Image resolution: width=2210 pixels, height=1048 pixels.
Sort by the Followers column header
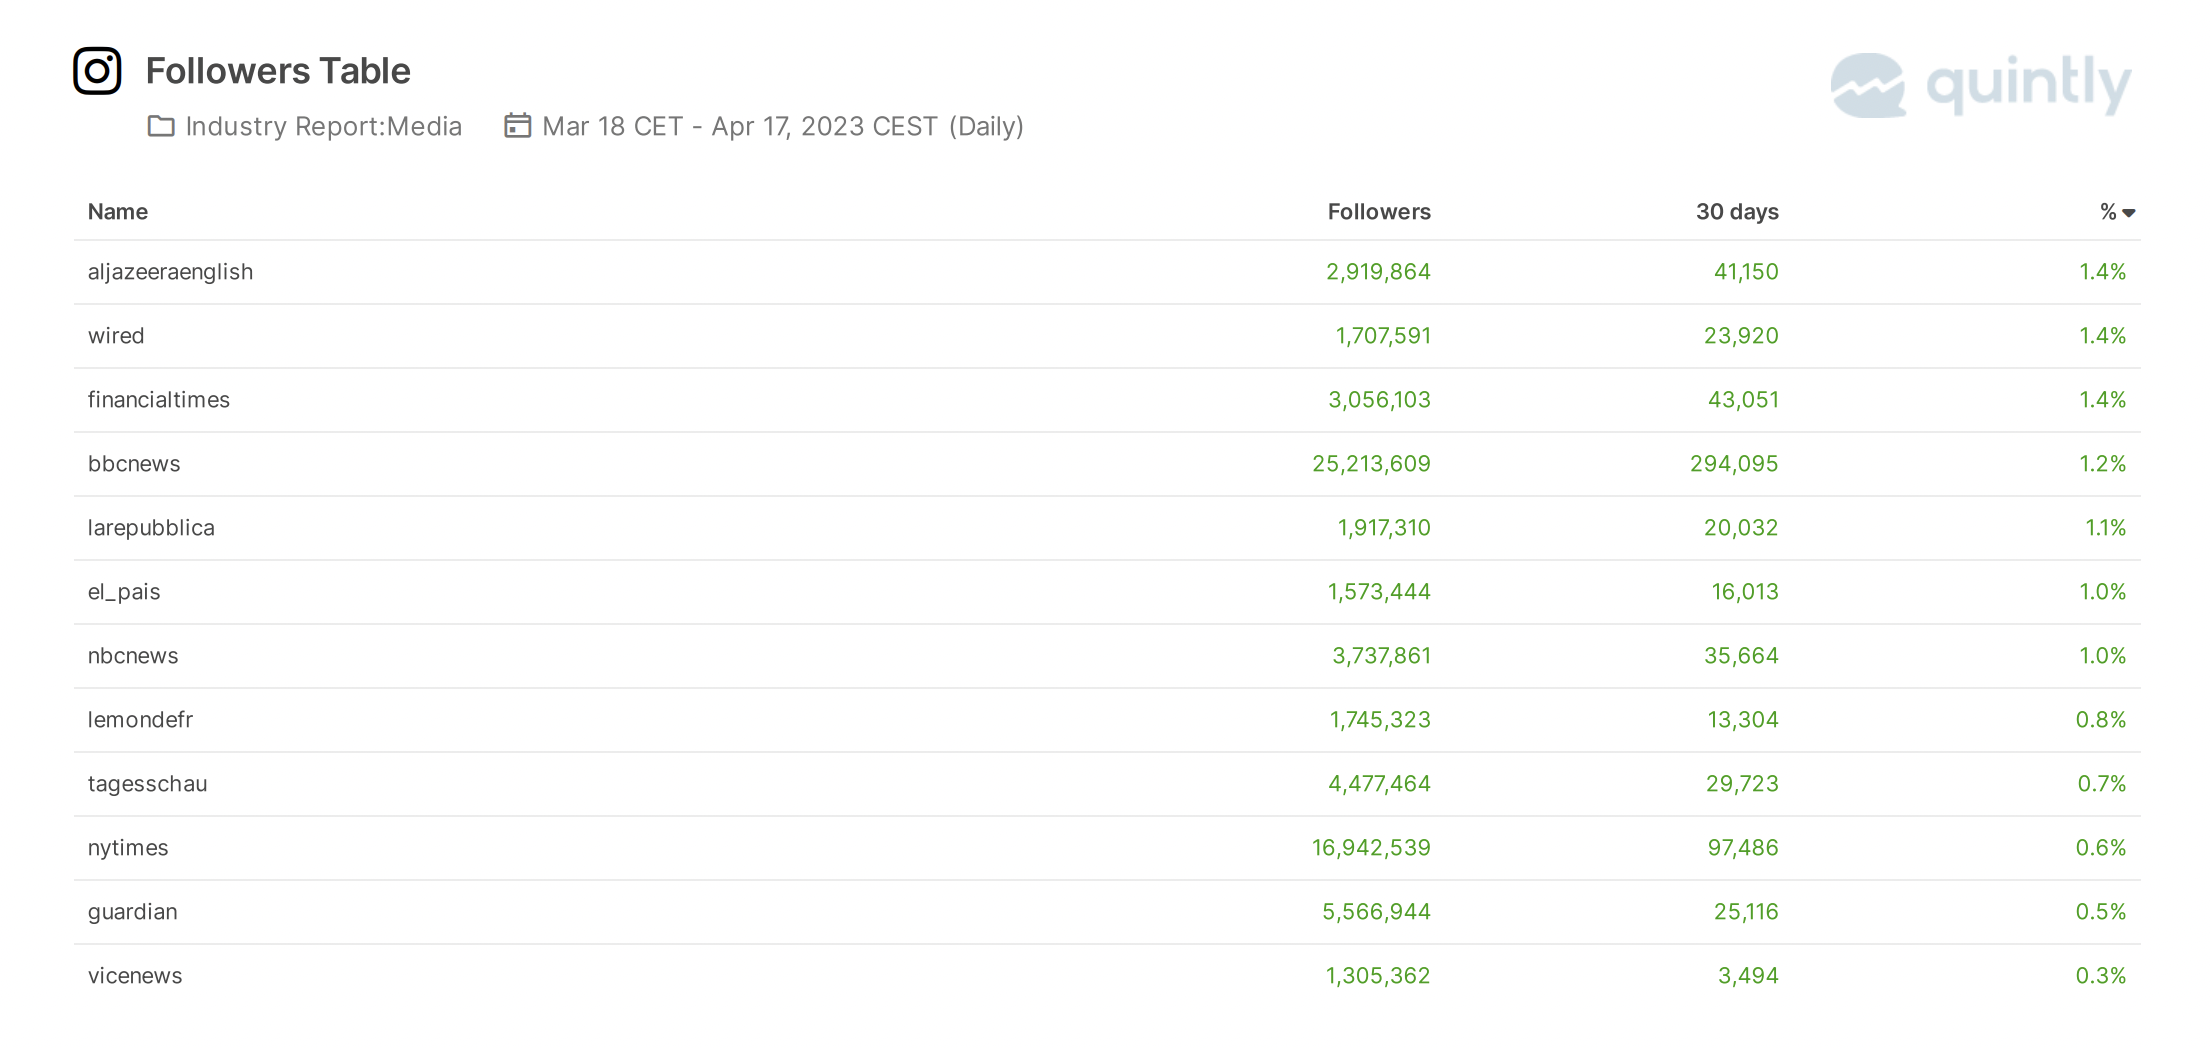(1378, 212)
